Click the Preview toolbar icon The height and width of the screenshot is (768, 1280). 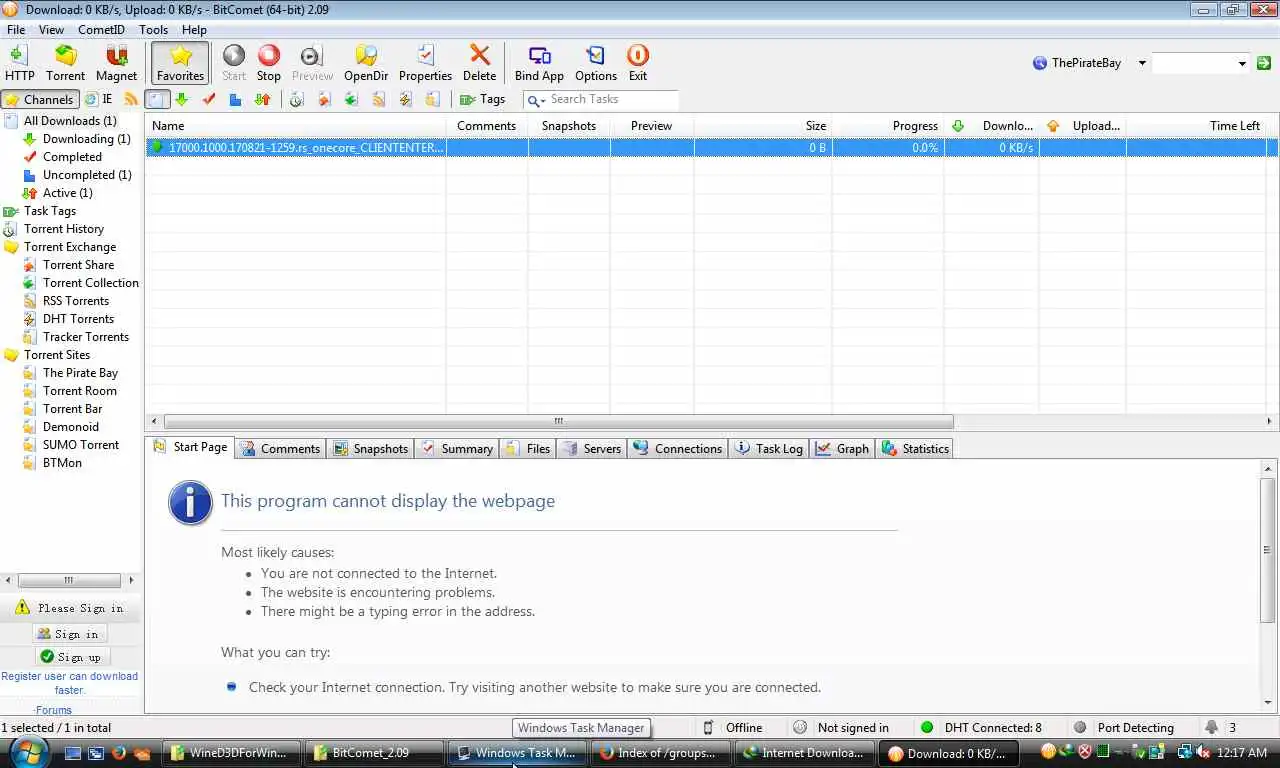pos(312,62)
